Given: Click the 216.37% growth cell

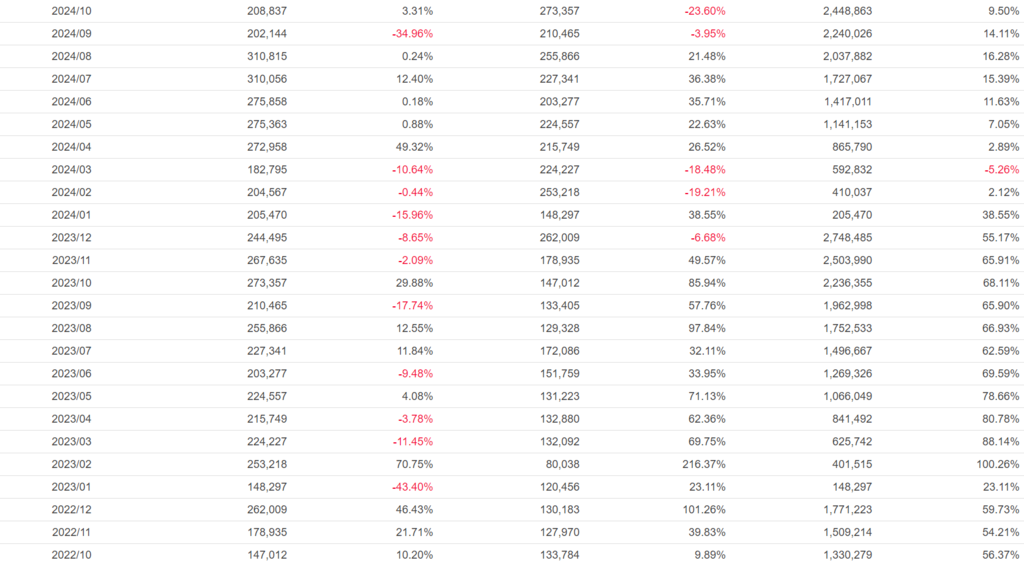Looking at the screenshot, I should [704, 464].
